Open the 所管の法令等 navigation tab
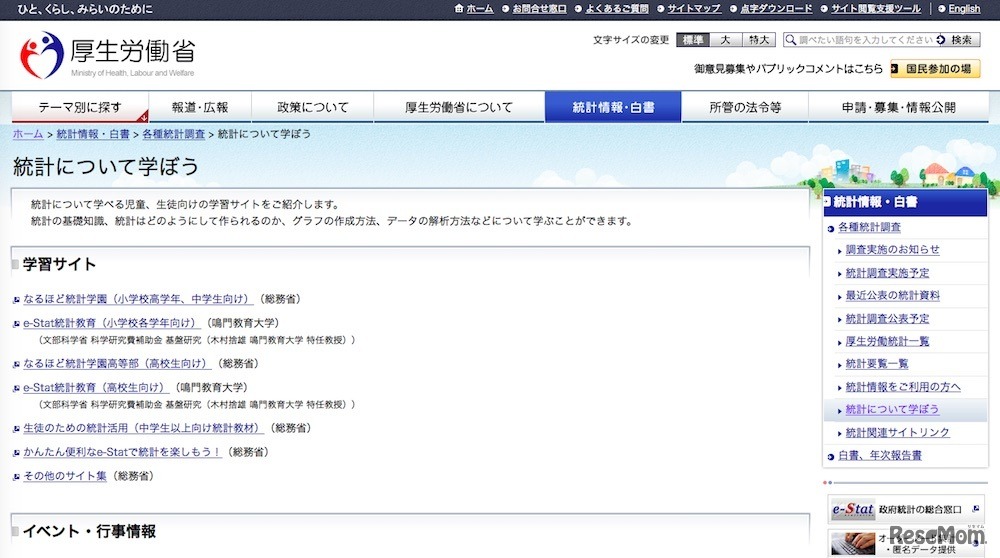Screen dimensions: 1000x558 [745, 107]
